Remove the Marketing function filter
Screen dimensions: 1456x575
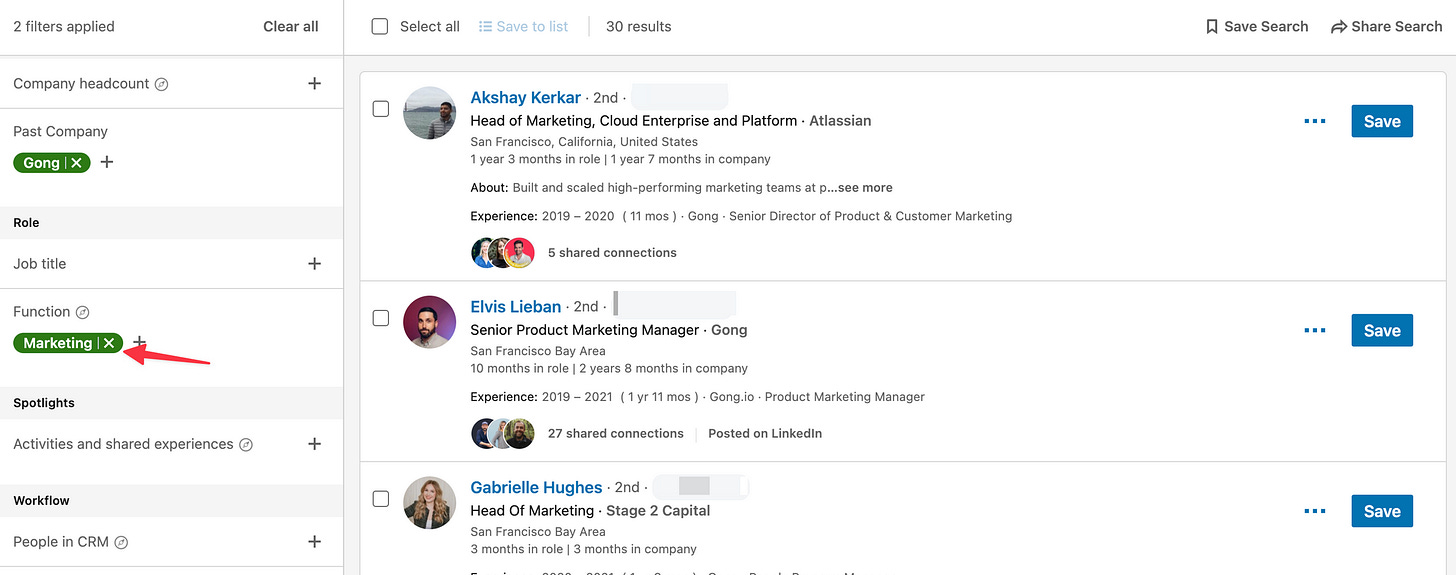[109, 343]
